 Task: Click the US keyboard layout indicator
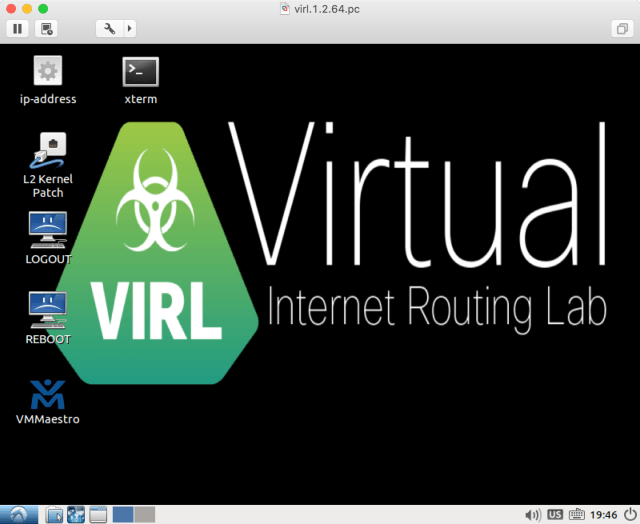pos(555,515)
